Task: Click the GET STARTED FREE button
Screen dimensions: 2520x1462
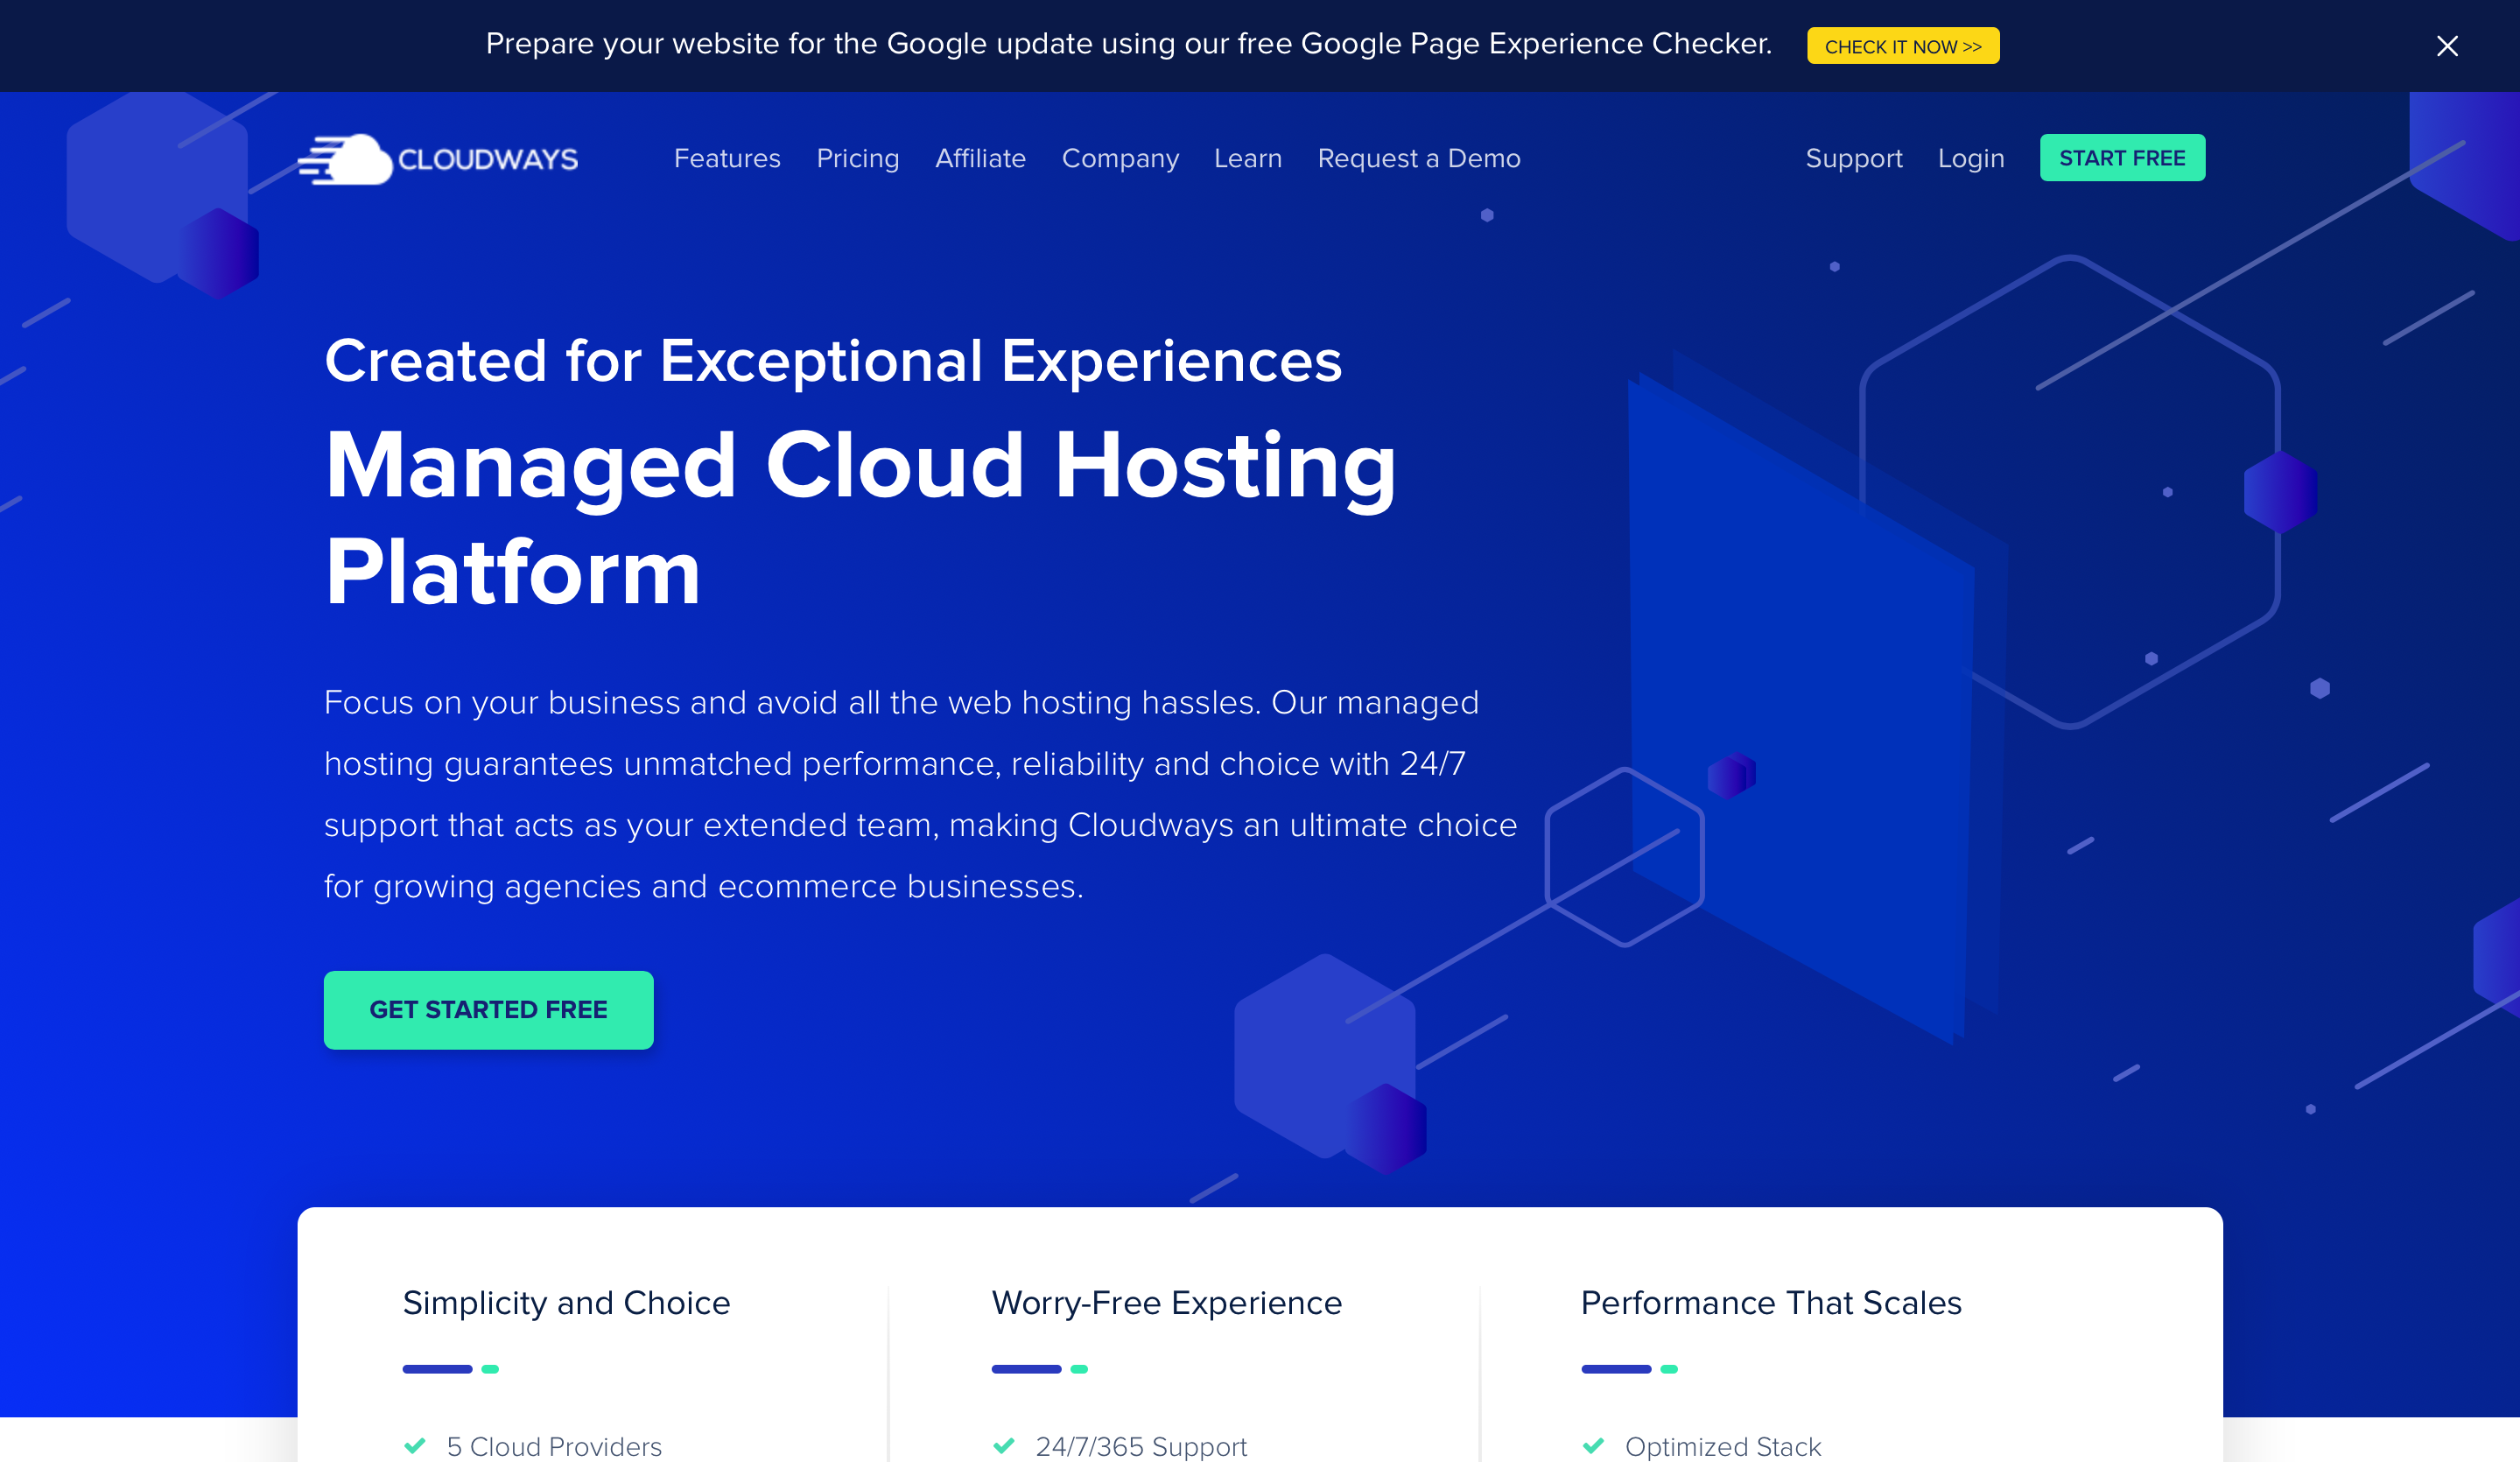Action: 488,1009
